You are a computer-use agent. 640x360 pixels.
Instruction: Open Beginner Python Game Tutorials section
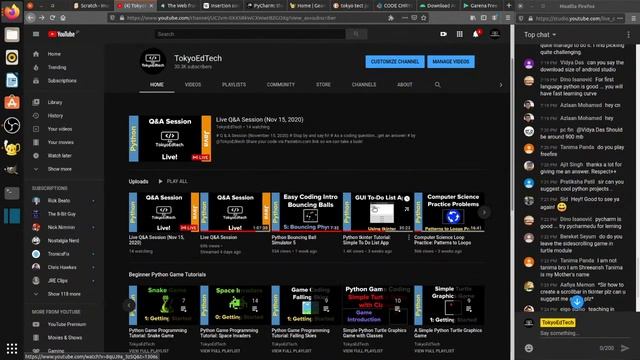click(x=167, y=274)
